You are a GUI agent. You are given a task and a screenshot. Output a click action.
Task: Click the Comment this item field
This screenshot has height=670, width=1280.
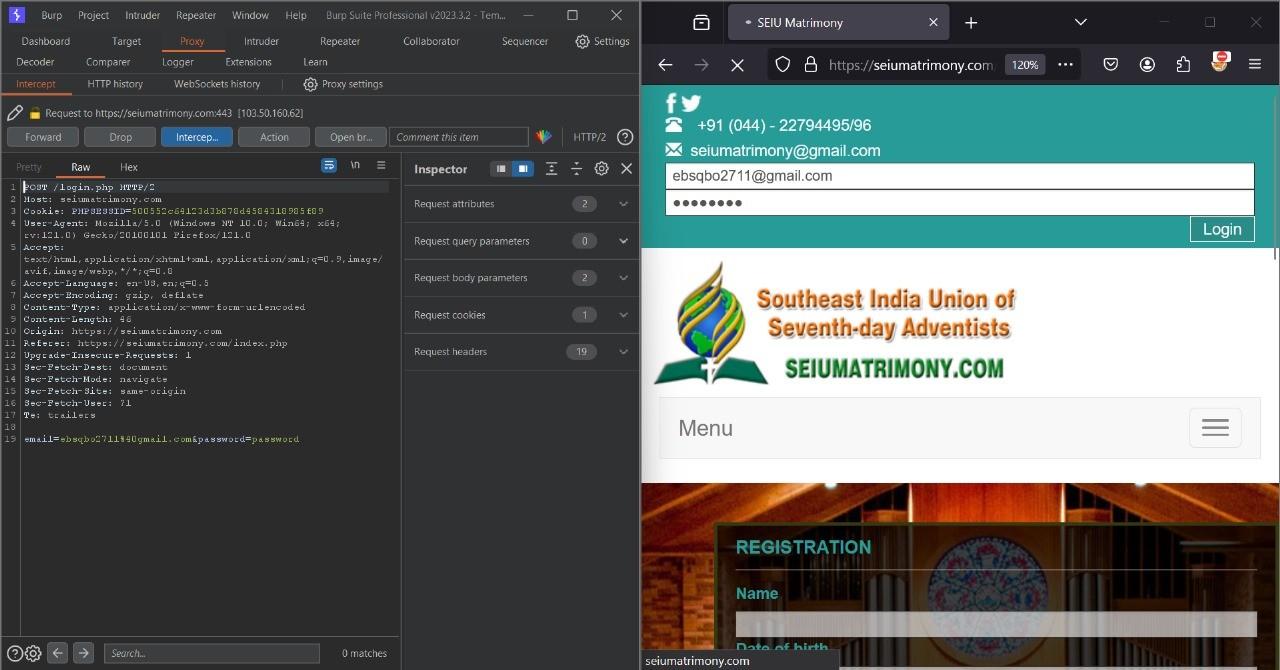pyautogui.click(x=459, y=137)
